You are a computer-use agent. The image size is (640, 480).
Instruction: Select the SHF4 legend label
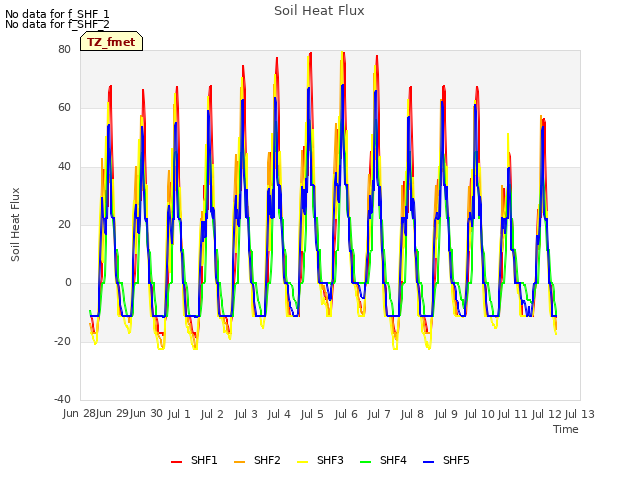click(393, 460)
